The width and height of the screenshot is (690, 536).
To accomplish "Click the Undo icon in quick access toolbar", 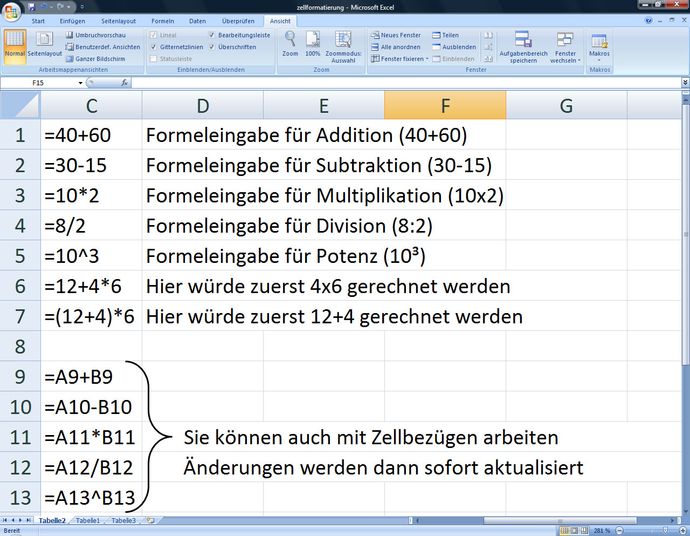I will (x=44, y=7).
